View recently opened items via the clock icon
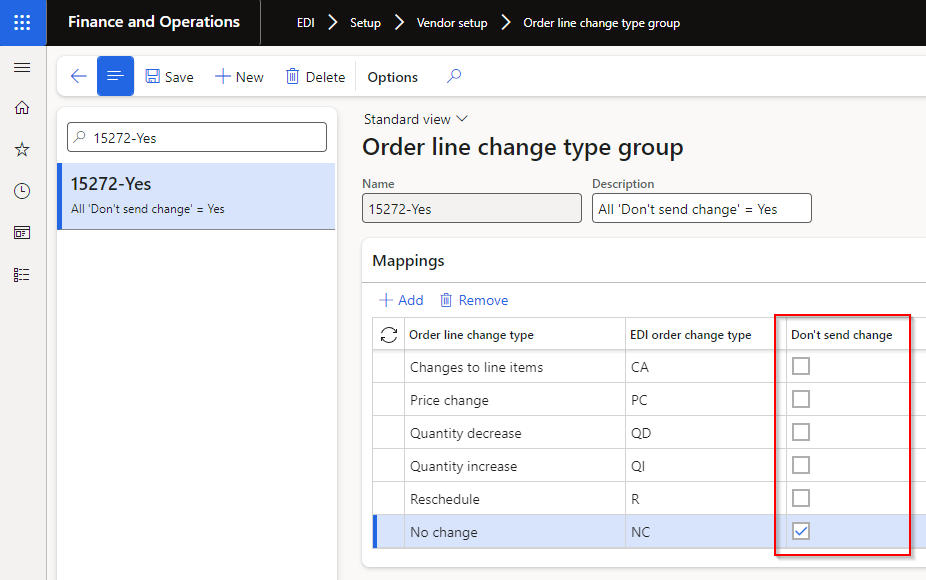 point(22,190)
